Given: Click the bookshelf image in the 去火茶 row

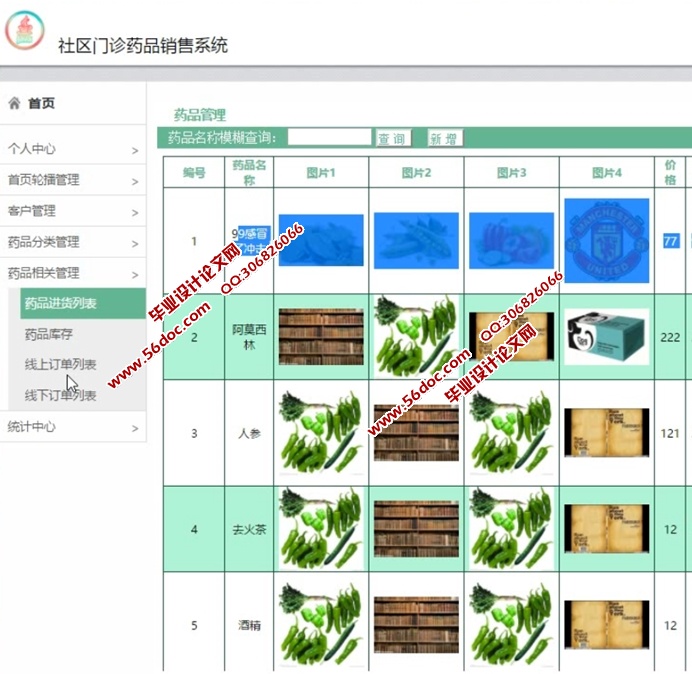Looking at the screenshot, I should (x=416, y=529).
